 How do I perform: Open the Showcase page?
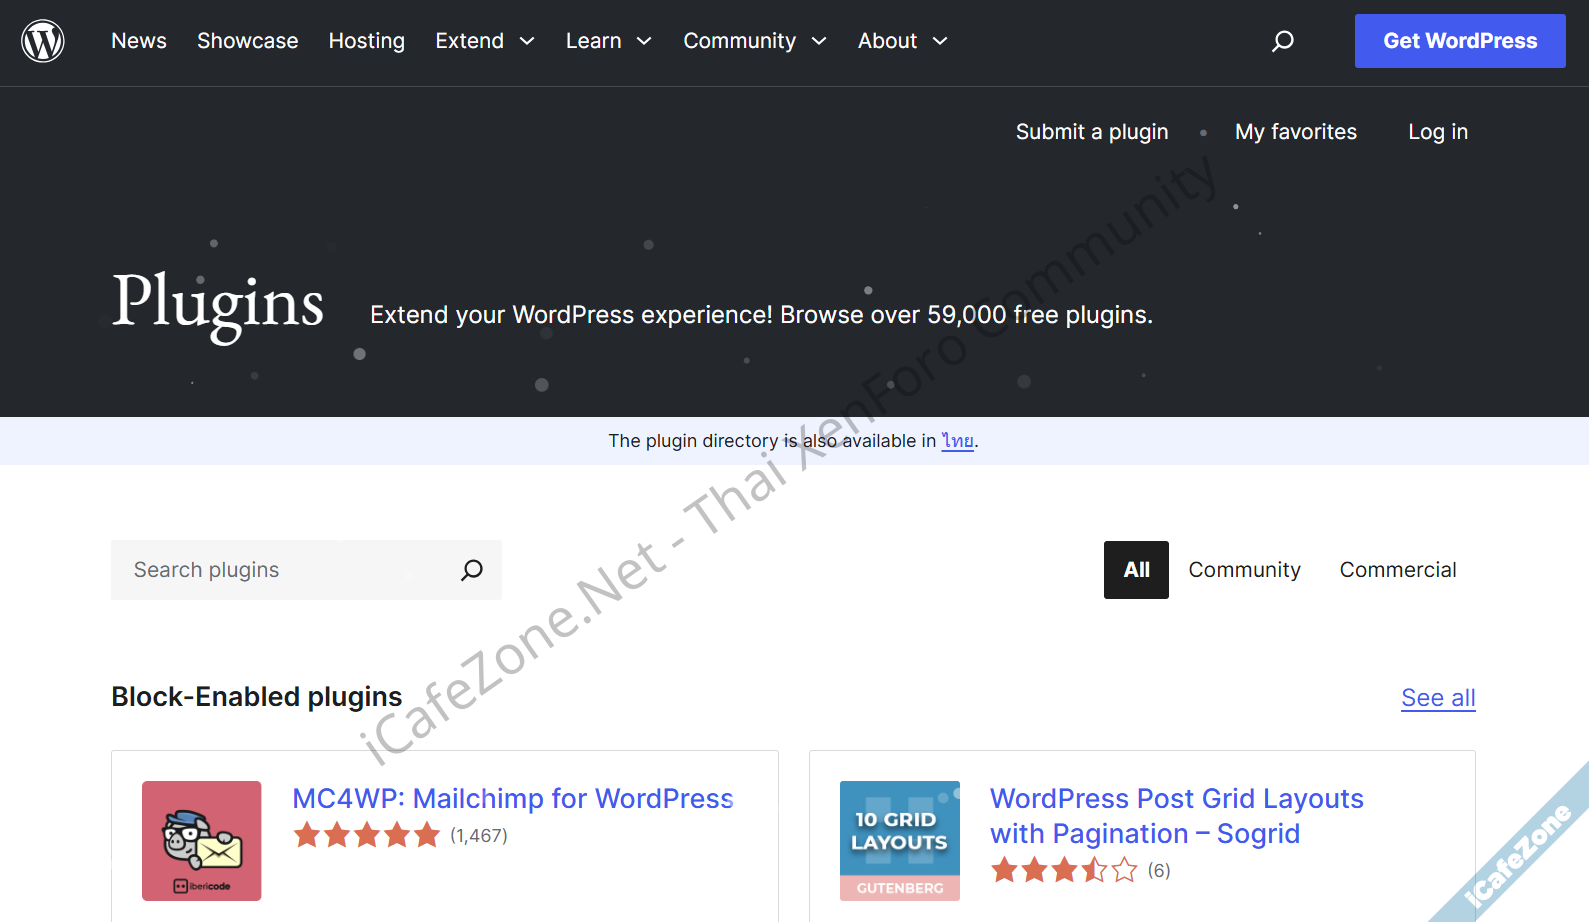[247, 41]
